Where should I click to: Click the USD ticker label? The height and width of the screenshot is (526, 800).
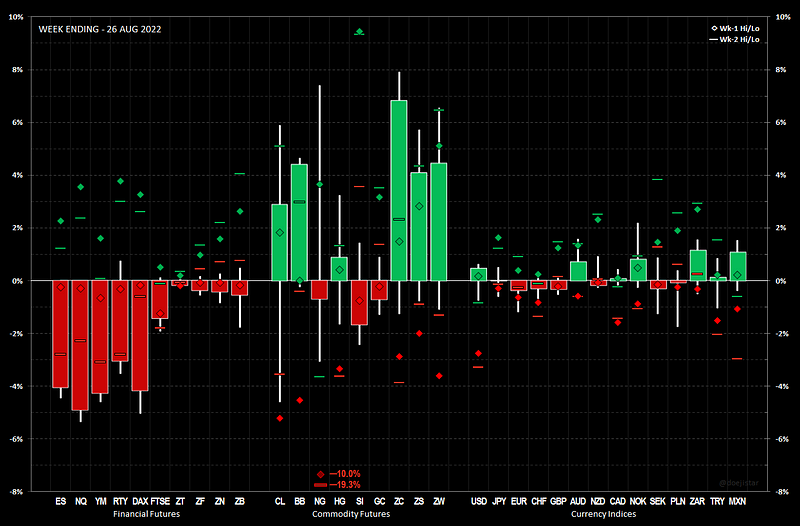click(478, 502)
